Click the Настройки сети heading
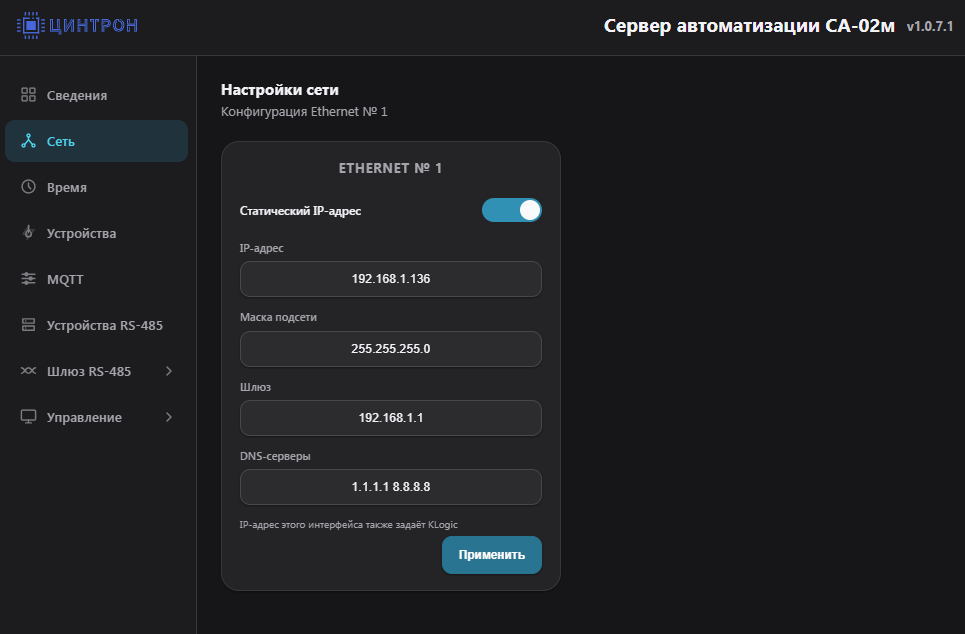 pyautogui.click(x=280, y=90)
